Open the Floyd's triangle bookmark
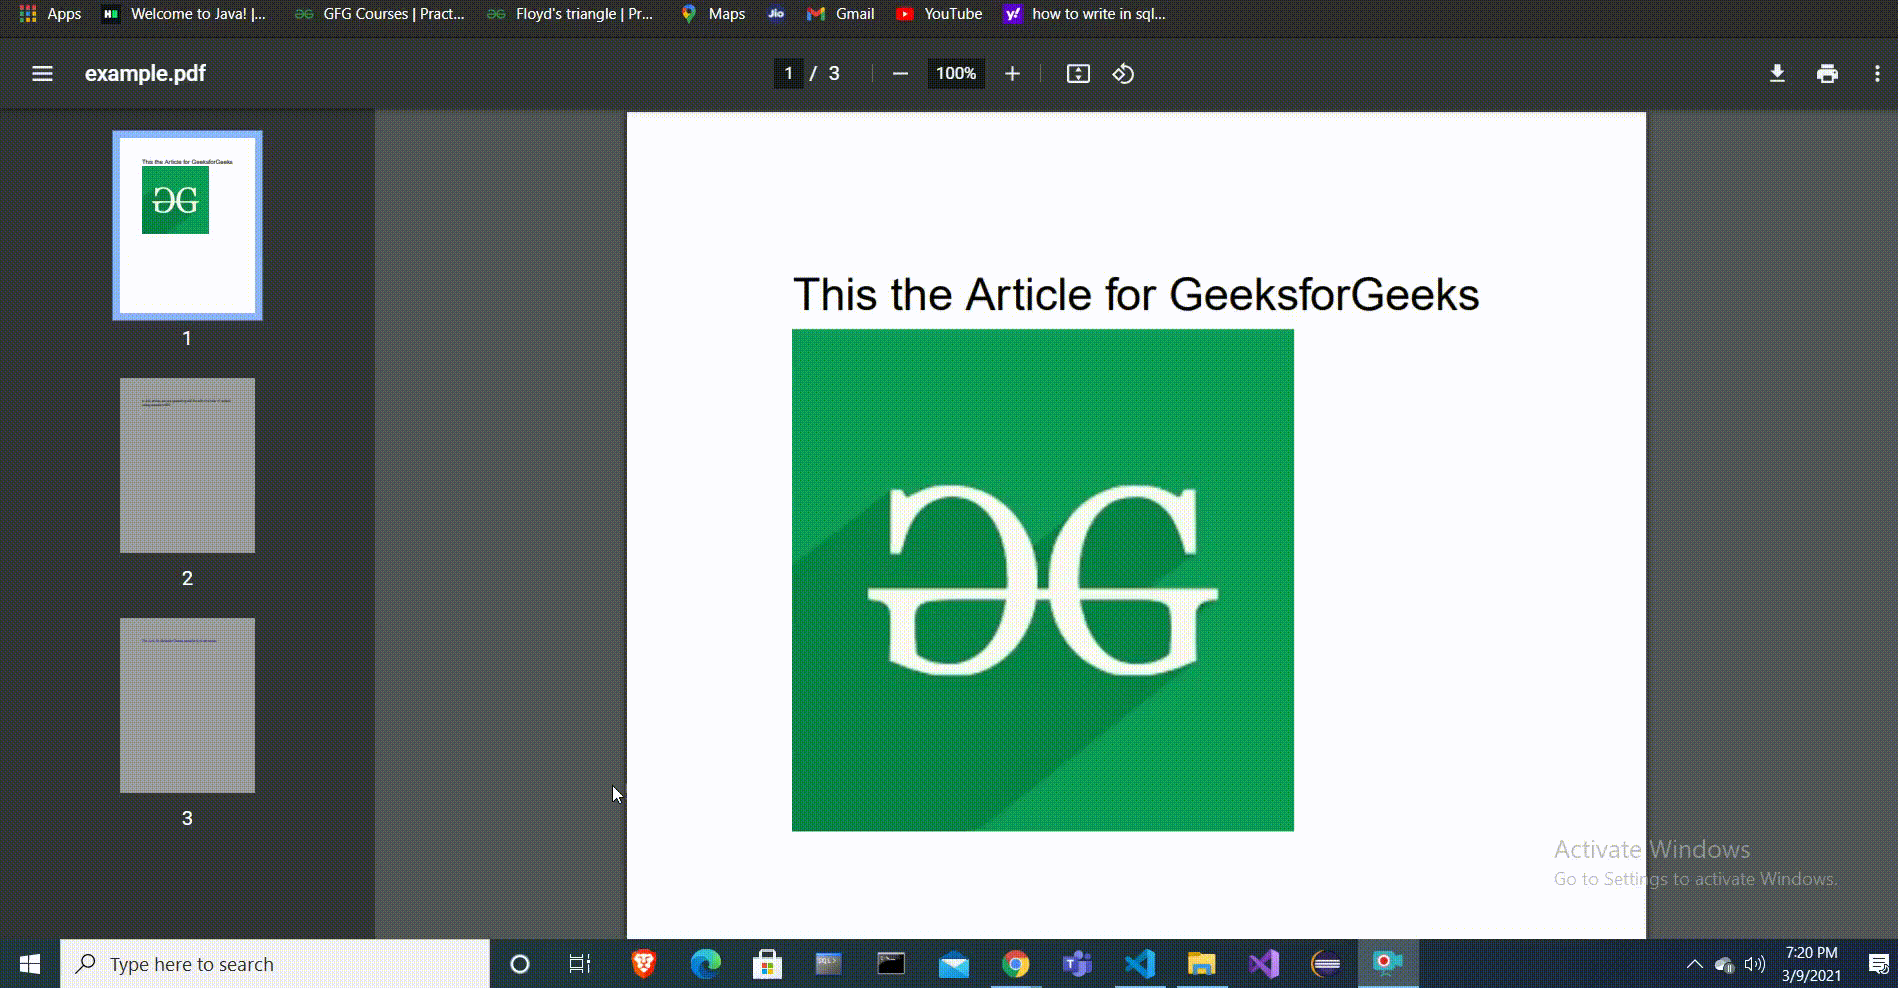The image size is (1898, 988). [x=570, y=14]
